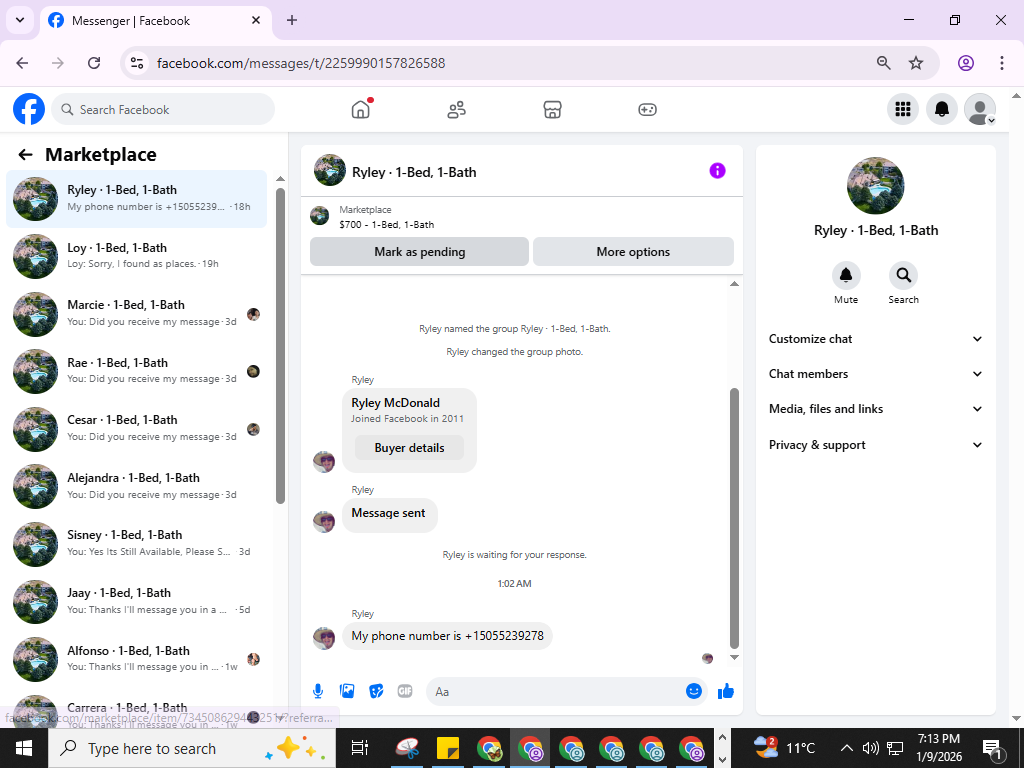Image resolution: width=1024 pixels, height=768 pixels.
Task: Choose a GIF icon
Action: [405, 691]
